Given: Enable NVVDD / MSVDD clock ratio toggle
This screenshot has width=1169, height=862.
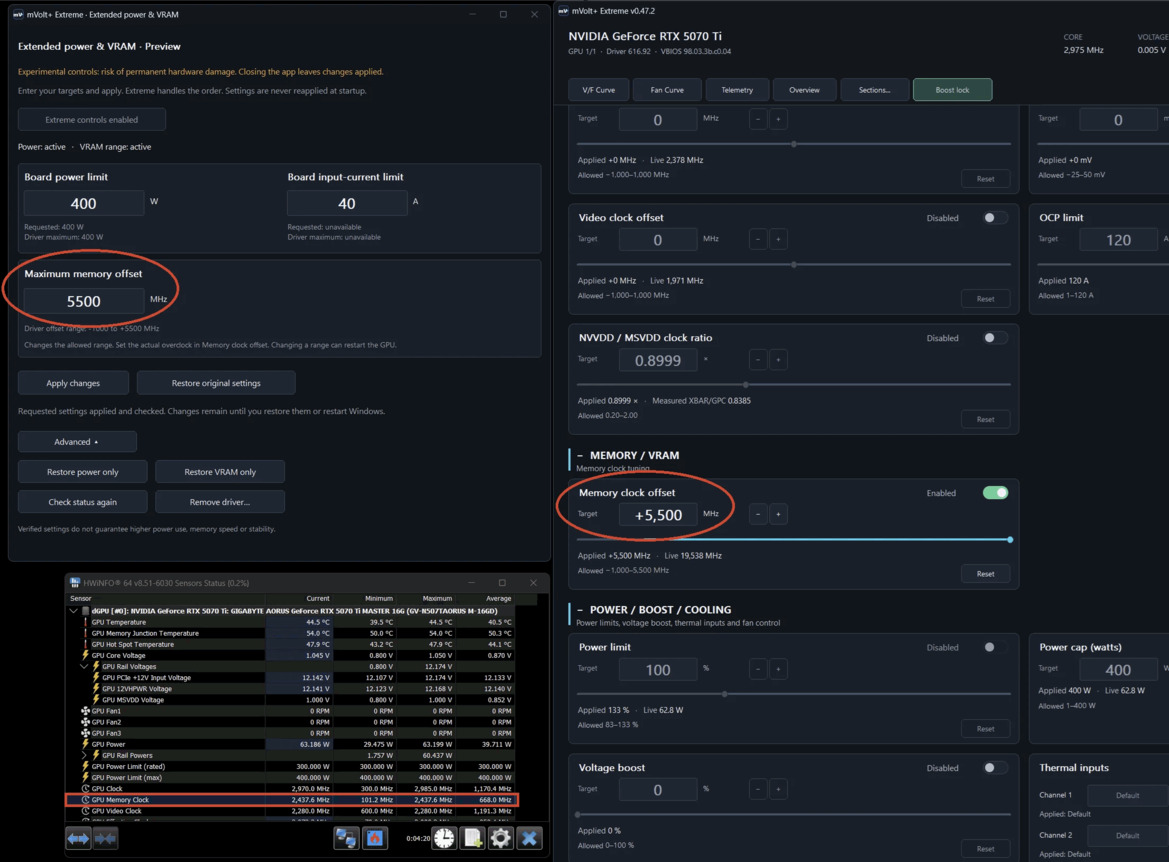Looking at the screenshot, I should pos(995,338).
